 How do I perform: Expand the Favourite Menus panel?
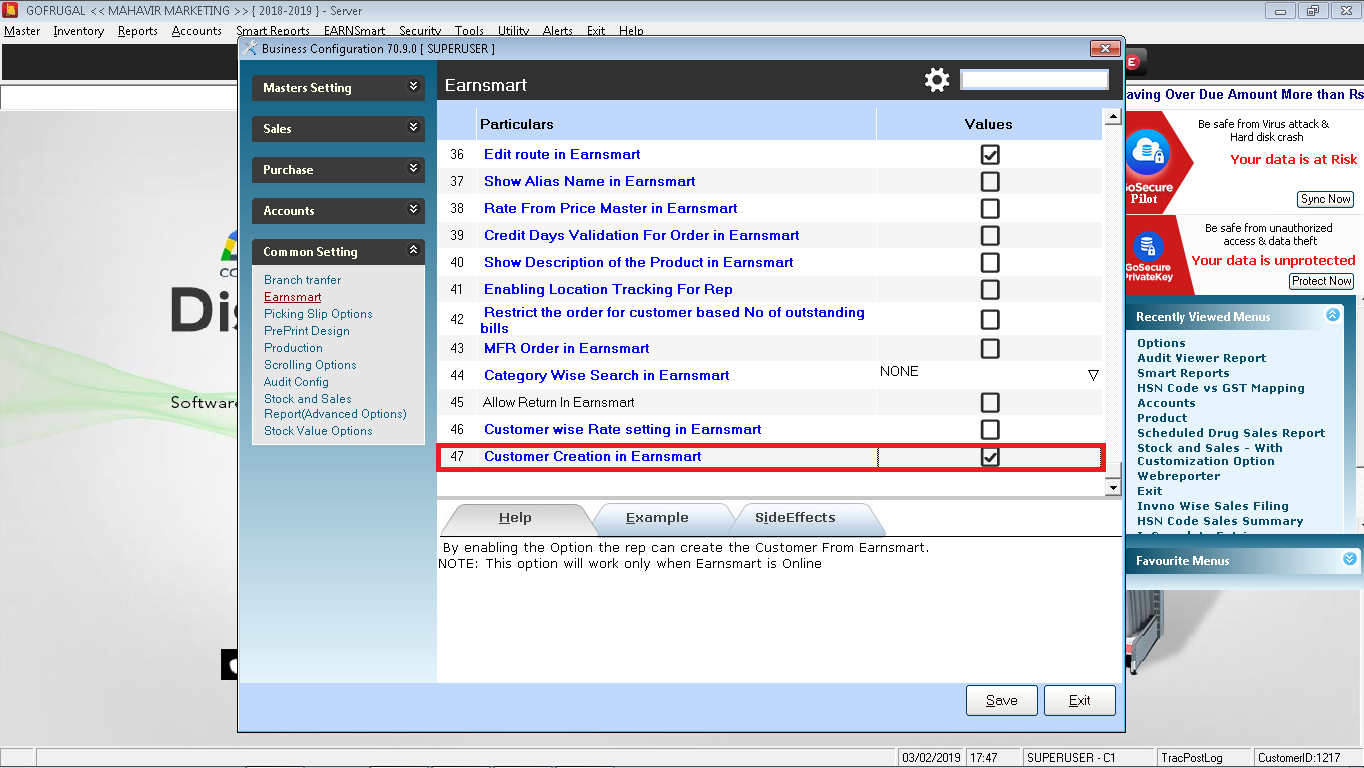point(1349,559)
